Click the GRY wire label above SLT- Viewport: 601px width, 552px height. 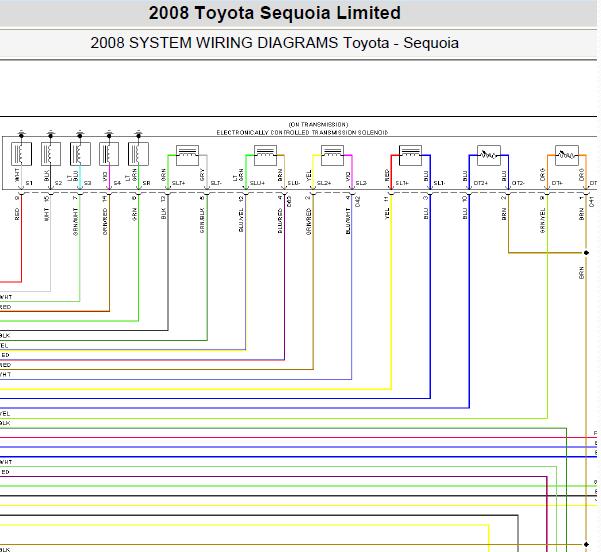tap(202, 175)
